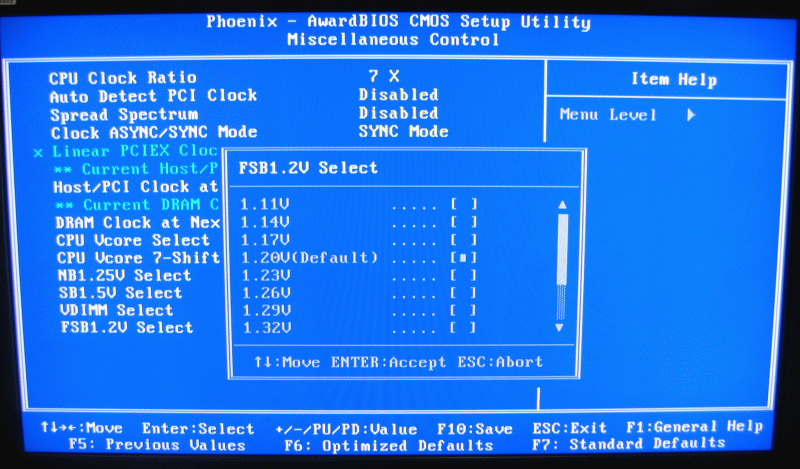Screen dimensions: 800x469
Task: Highlight CPU Vcore Select entry
Action: point(132,240)
